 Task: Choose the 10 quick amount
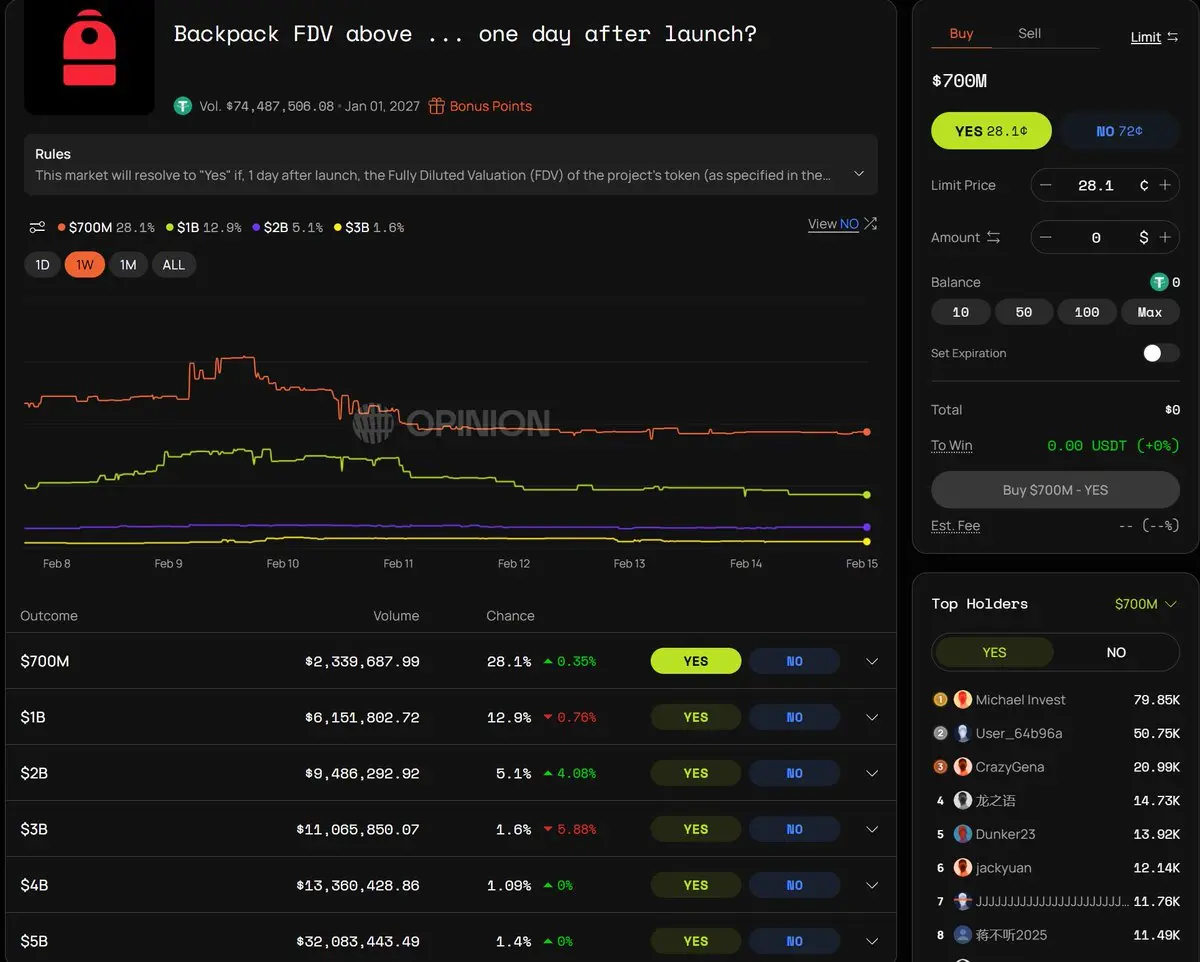coord(961,312)
